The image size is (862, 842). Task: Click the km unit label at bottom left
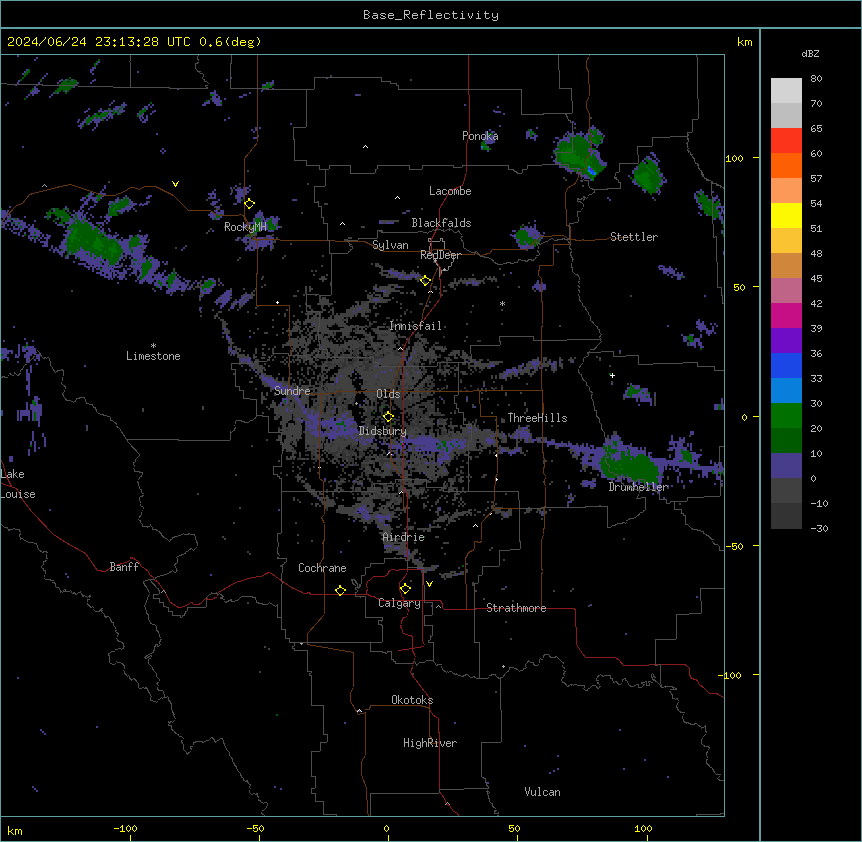(x=14, y=830)
